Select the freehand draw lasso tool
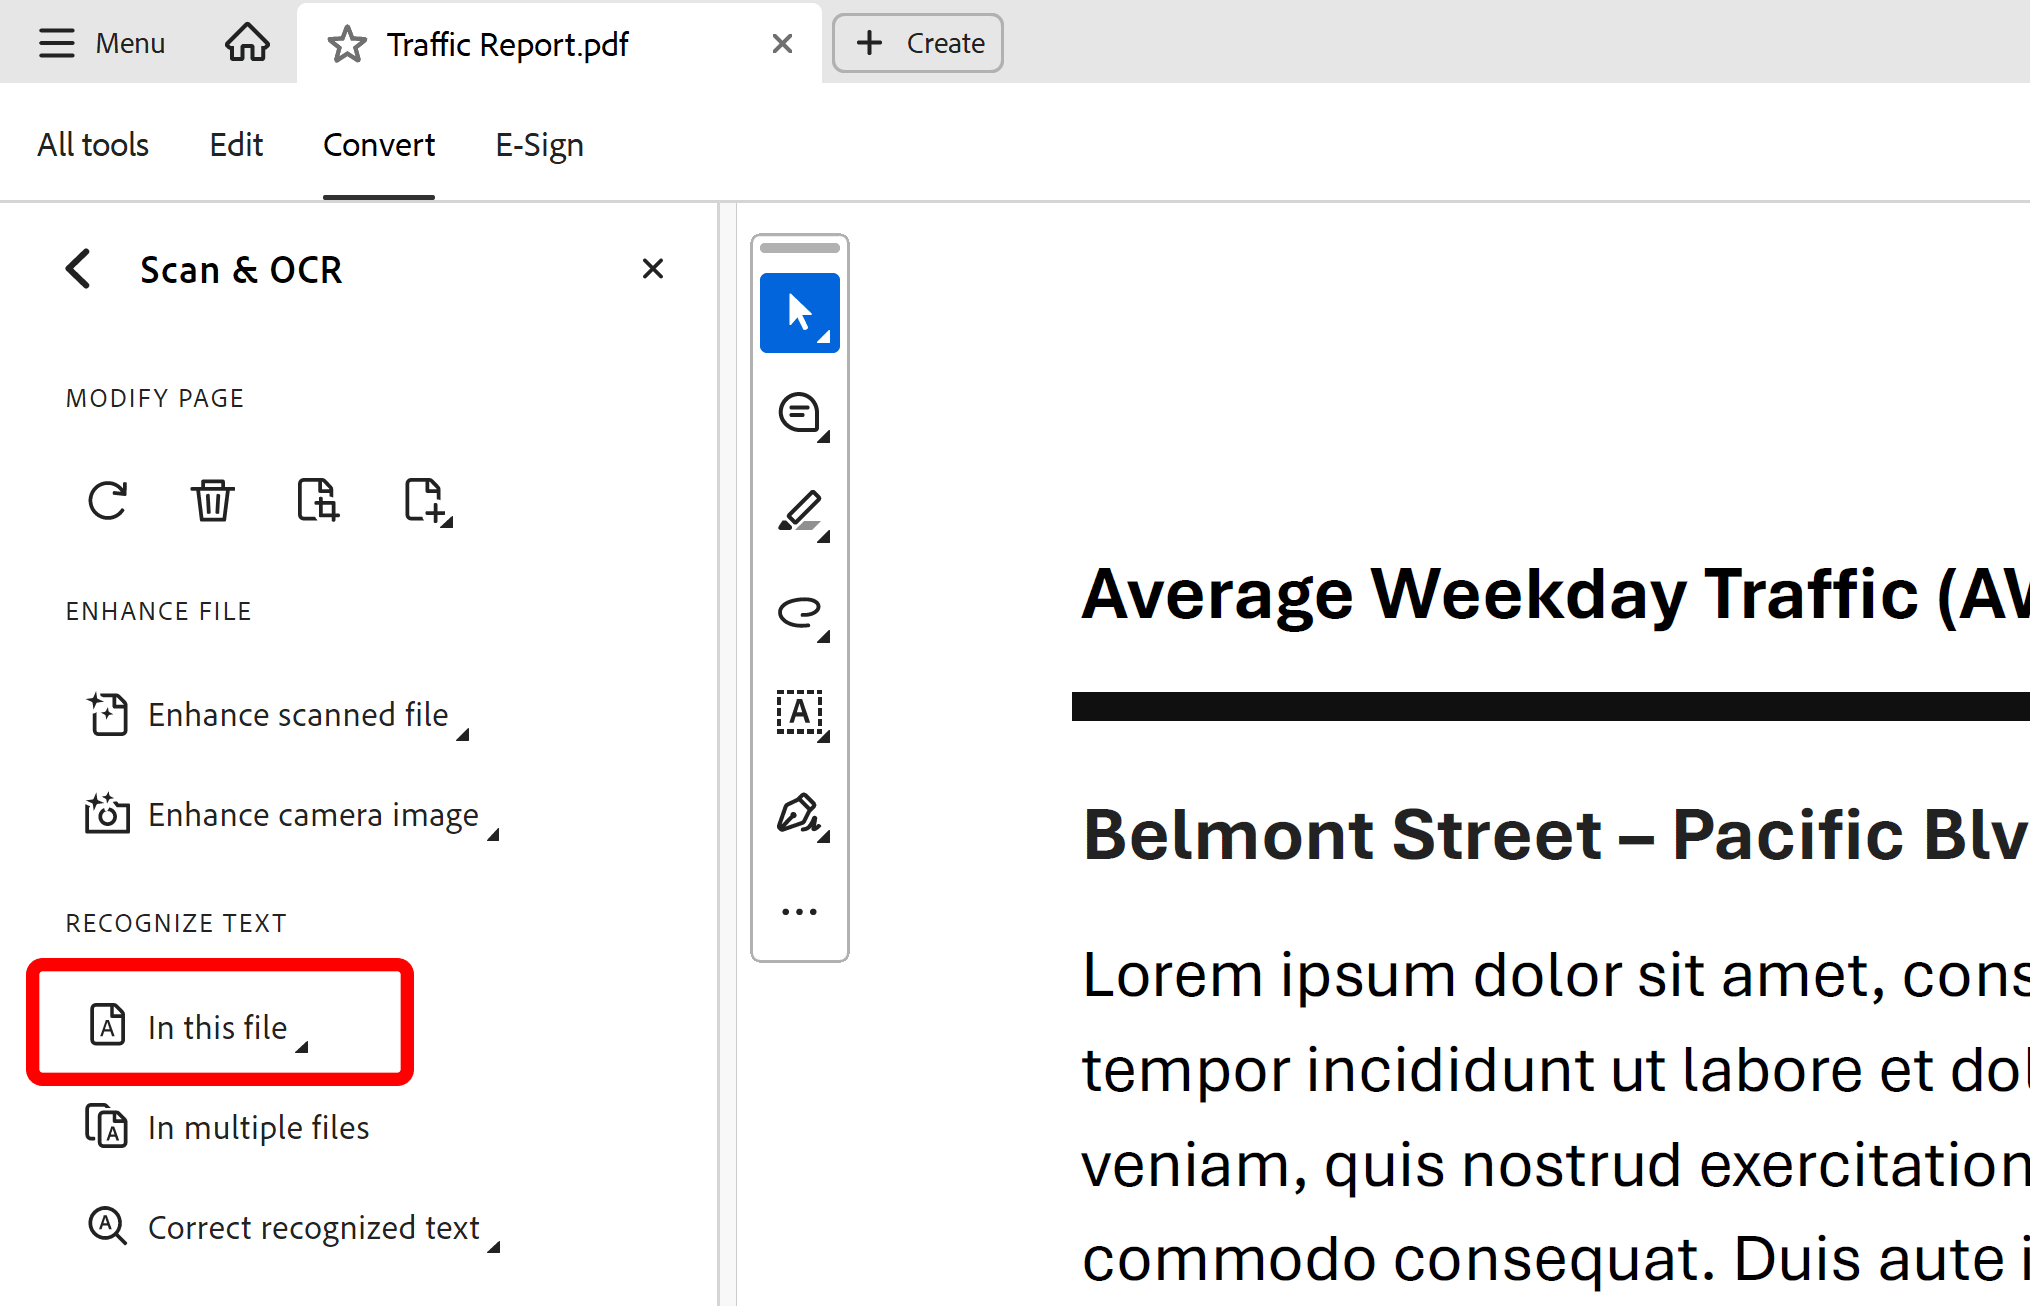2030x1306 pixels. coord(799,612)
